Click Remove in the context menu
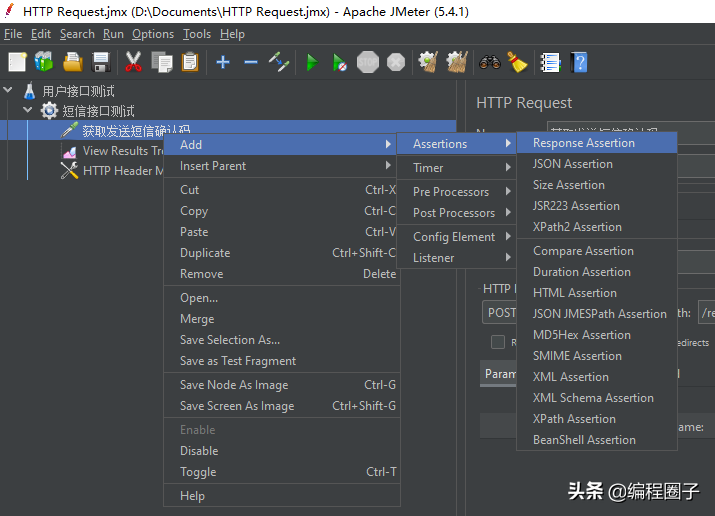The width and height of the screenshot is (715, 516). point(282,274)
